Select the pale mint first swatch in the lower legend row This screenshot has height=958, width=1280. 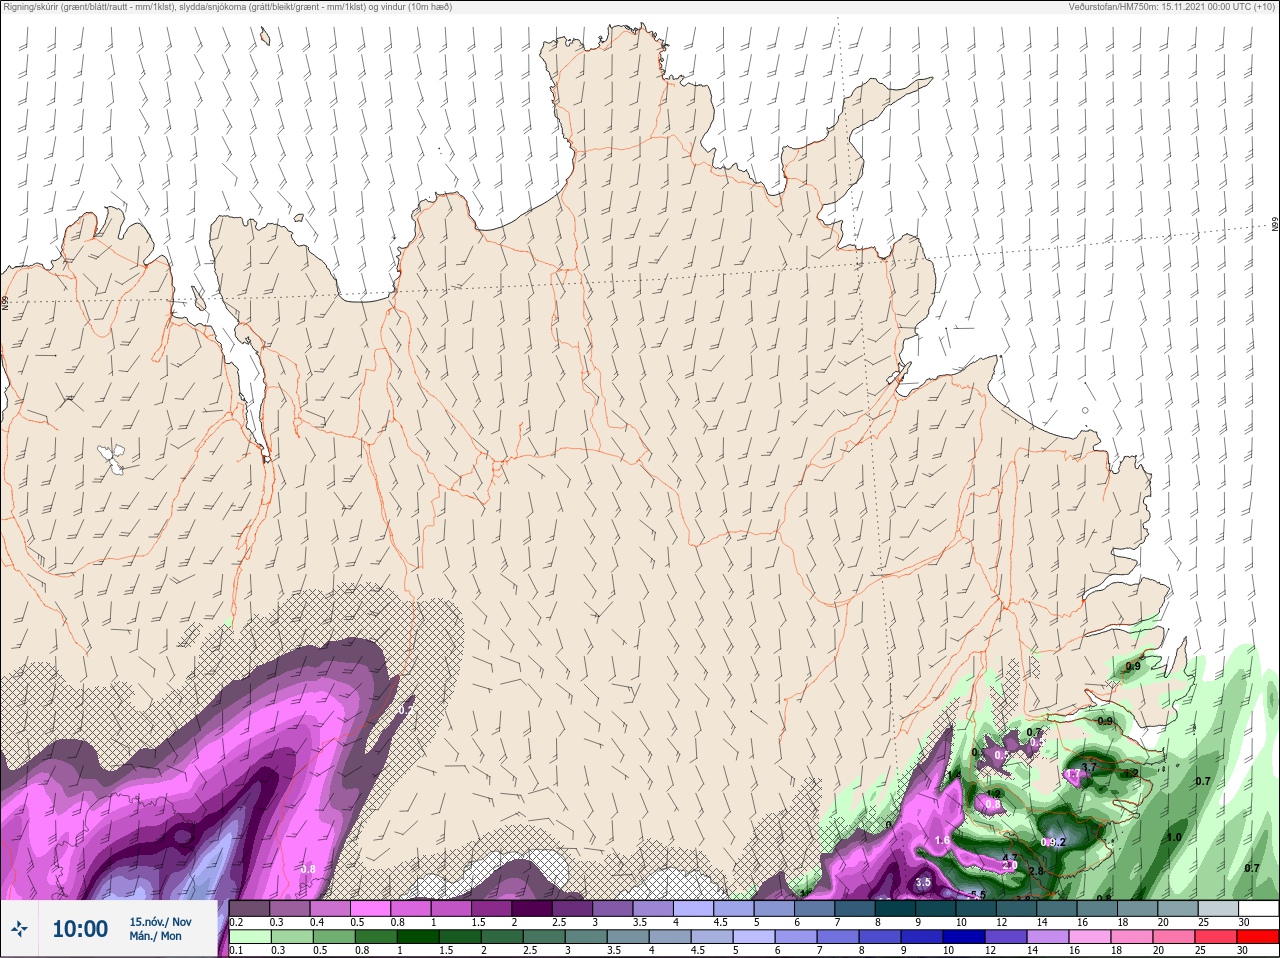click(x=250, y=937)
